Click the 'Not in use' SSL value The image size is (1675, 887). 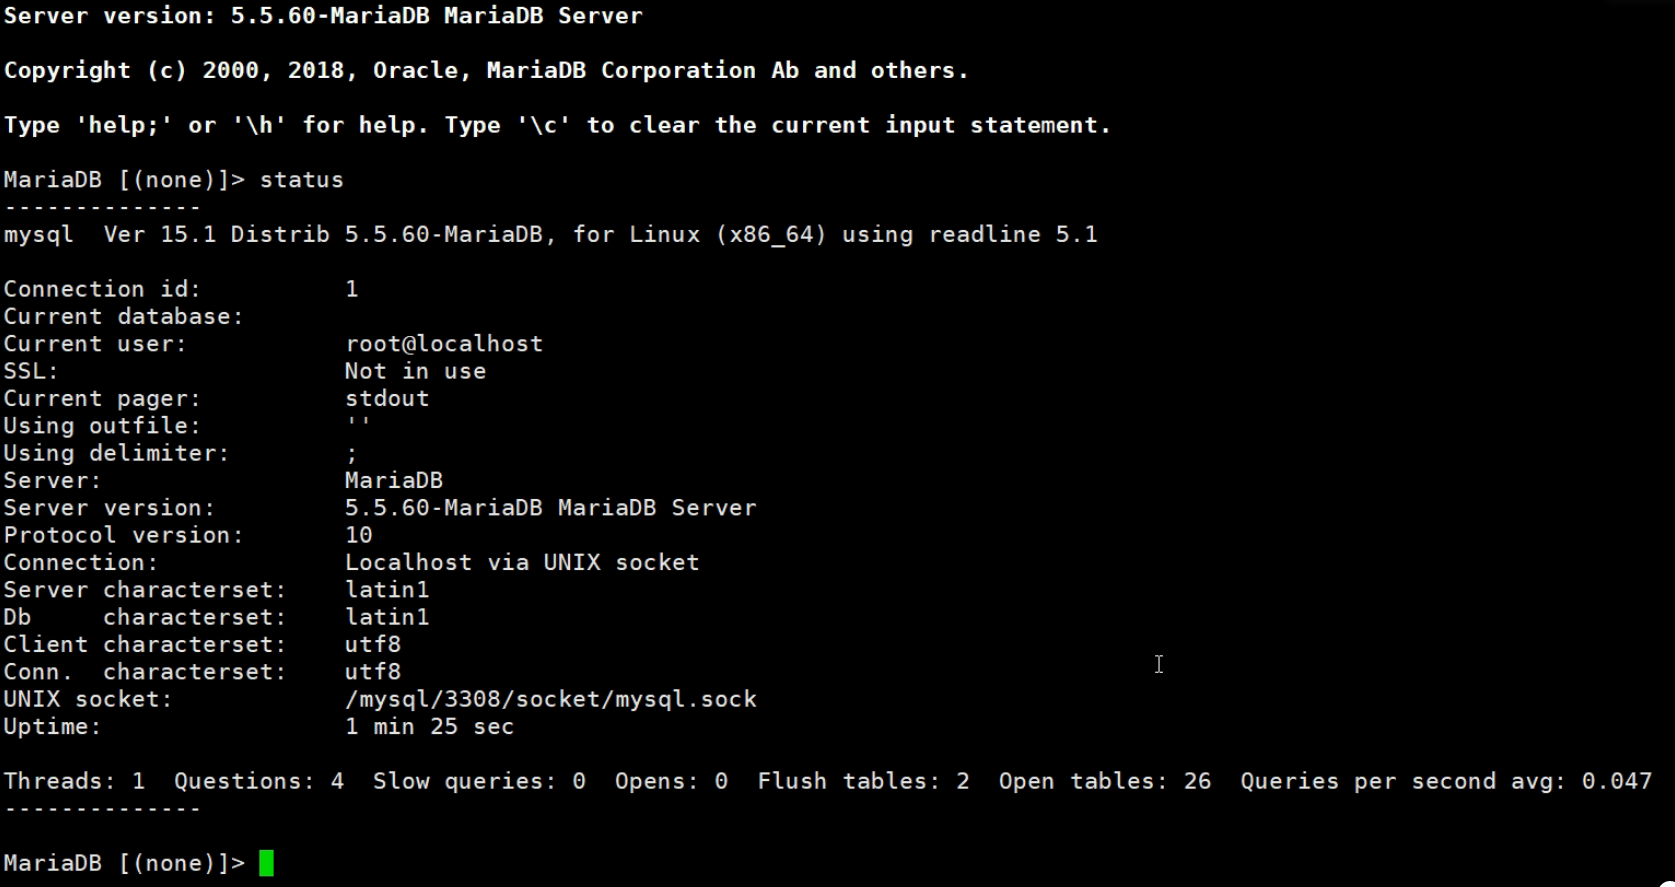pos(415,371)
